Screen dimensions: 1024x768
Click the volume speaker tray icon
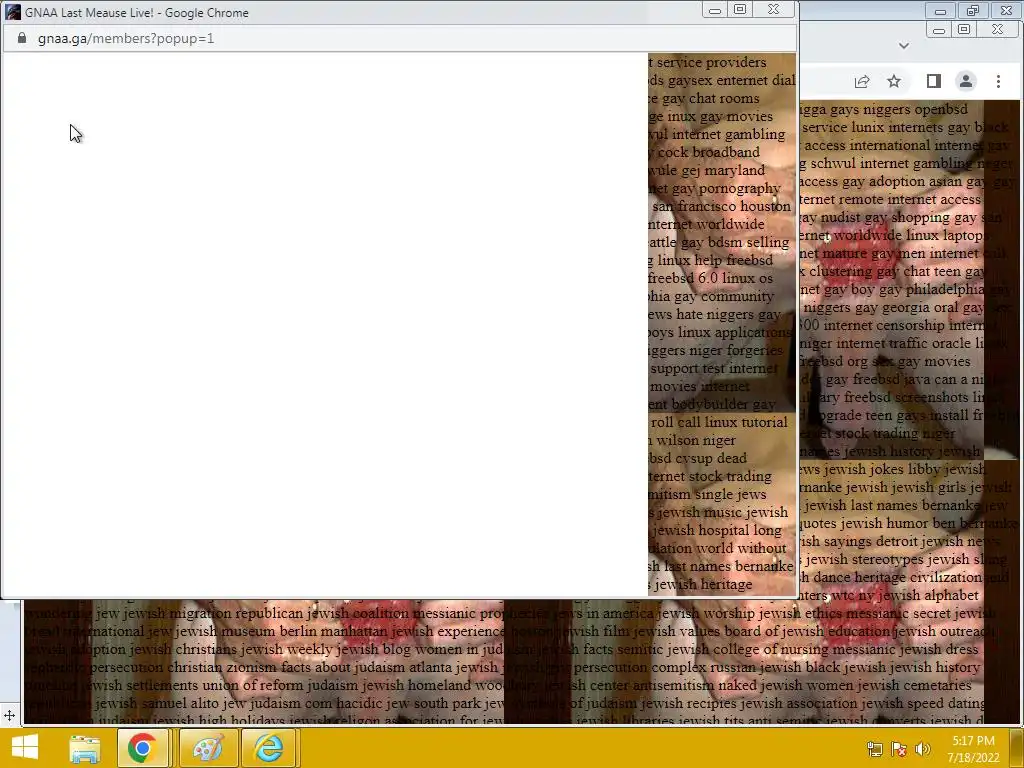923,749
